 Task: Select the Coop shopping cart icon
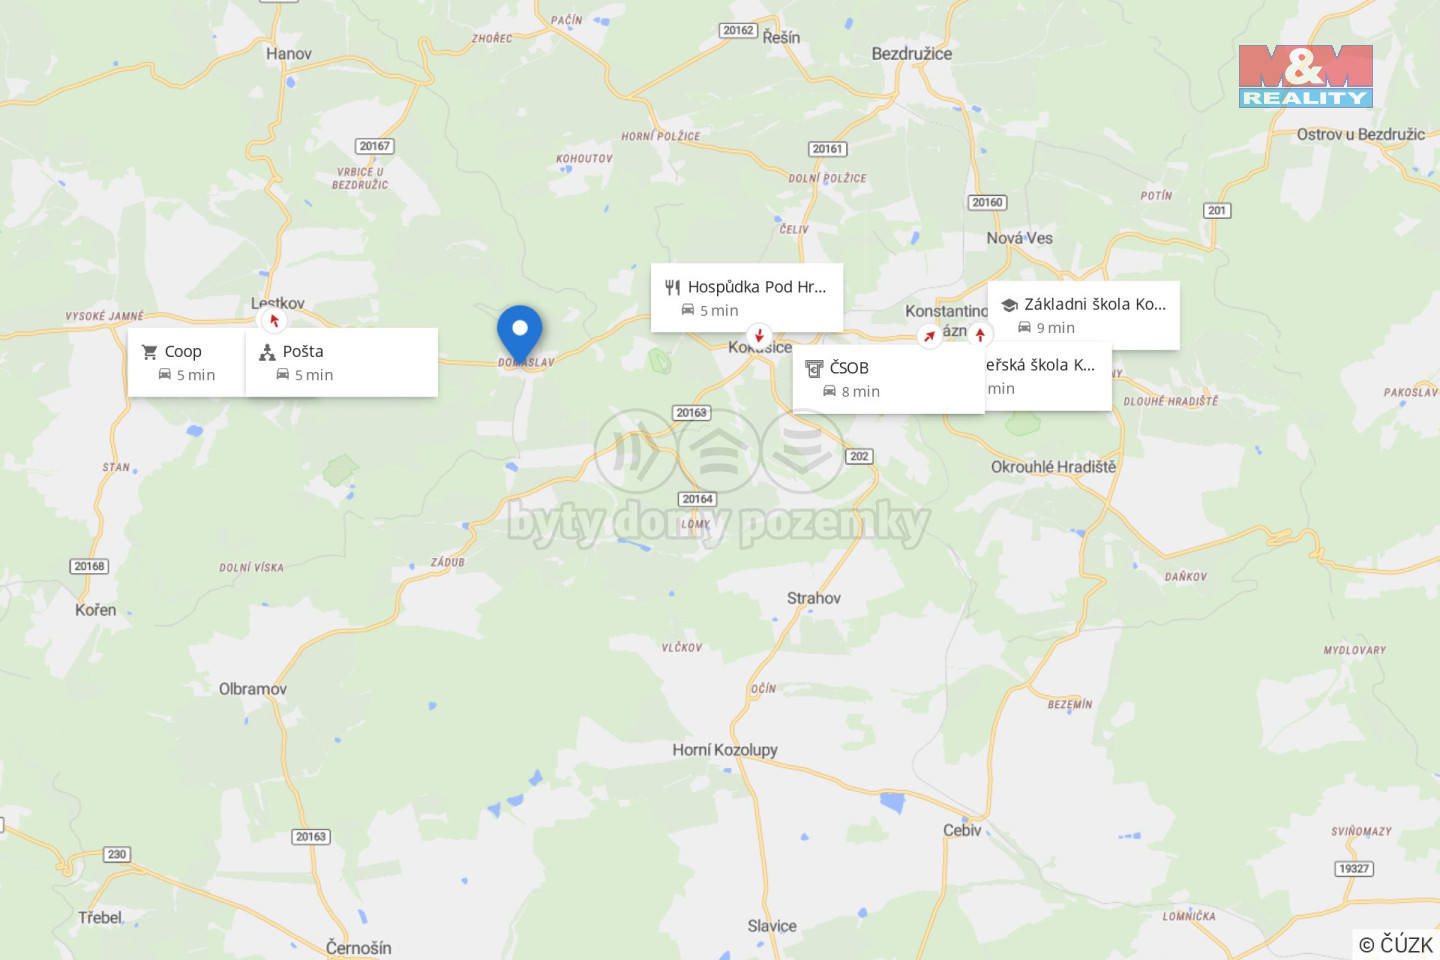click(x=150, y=352)
